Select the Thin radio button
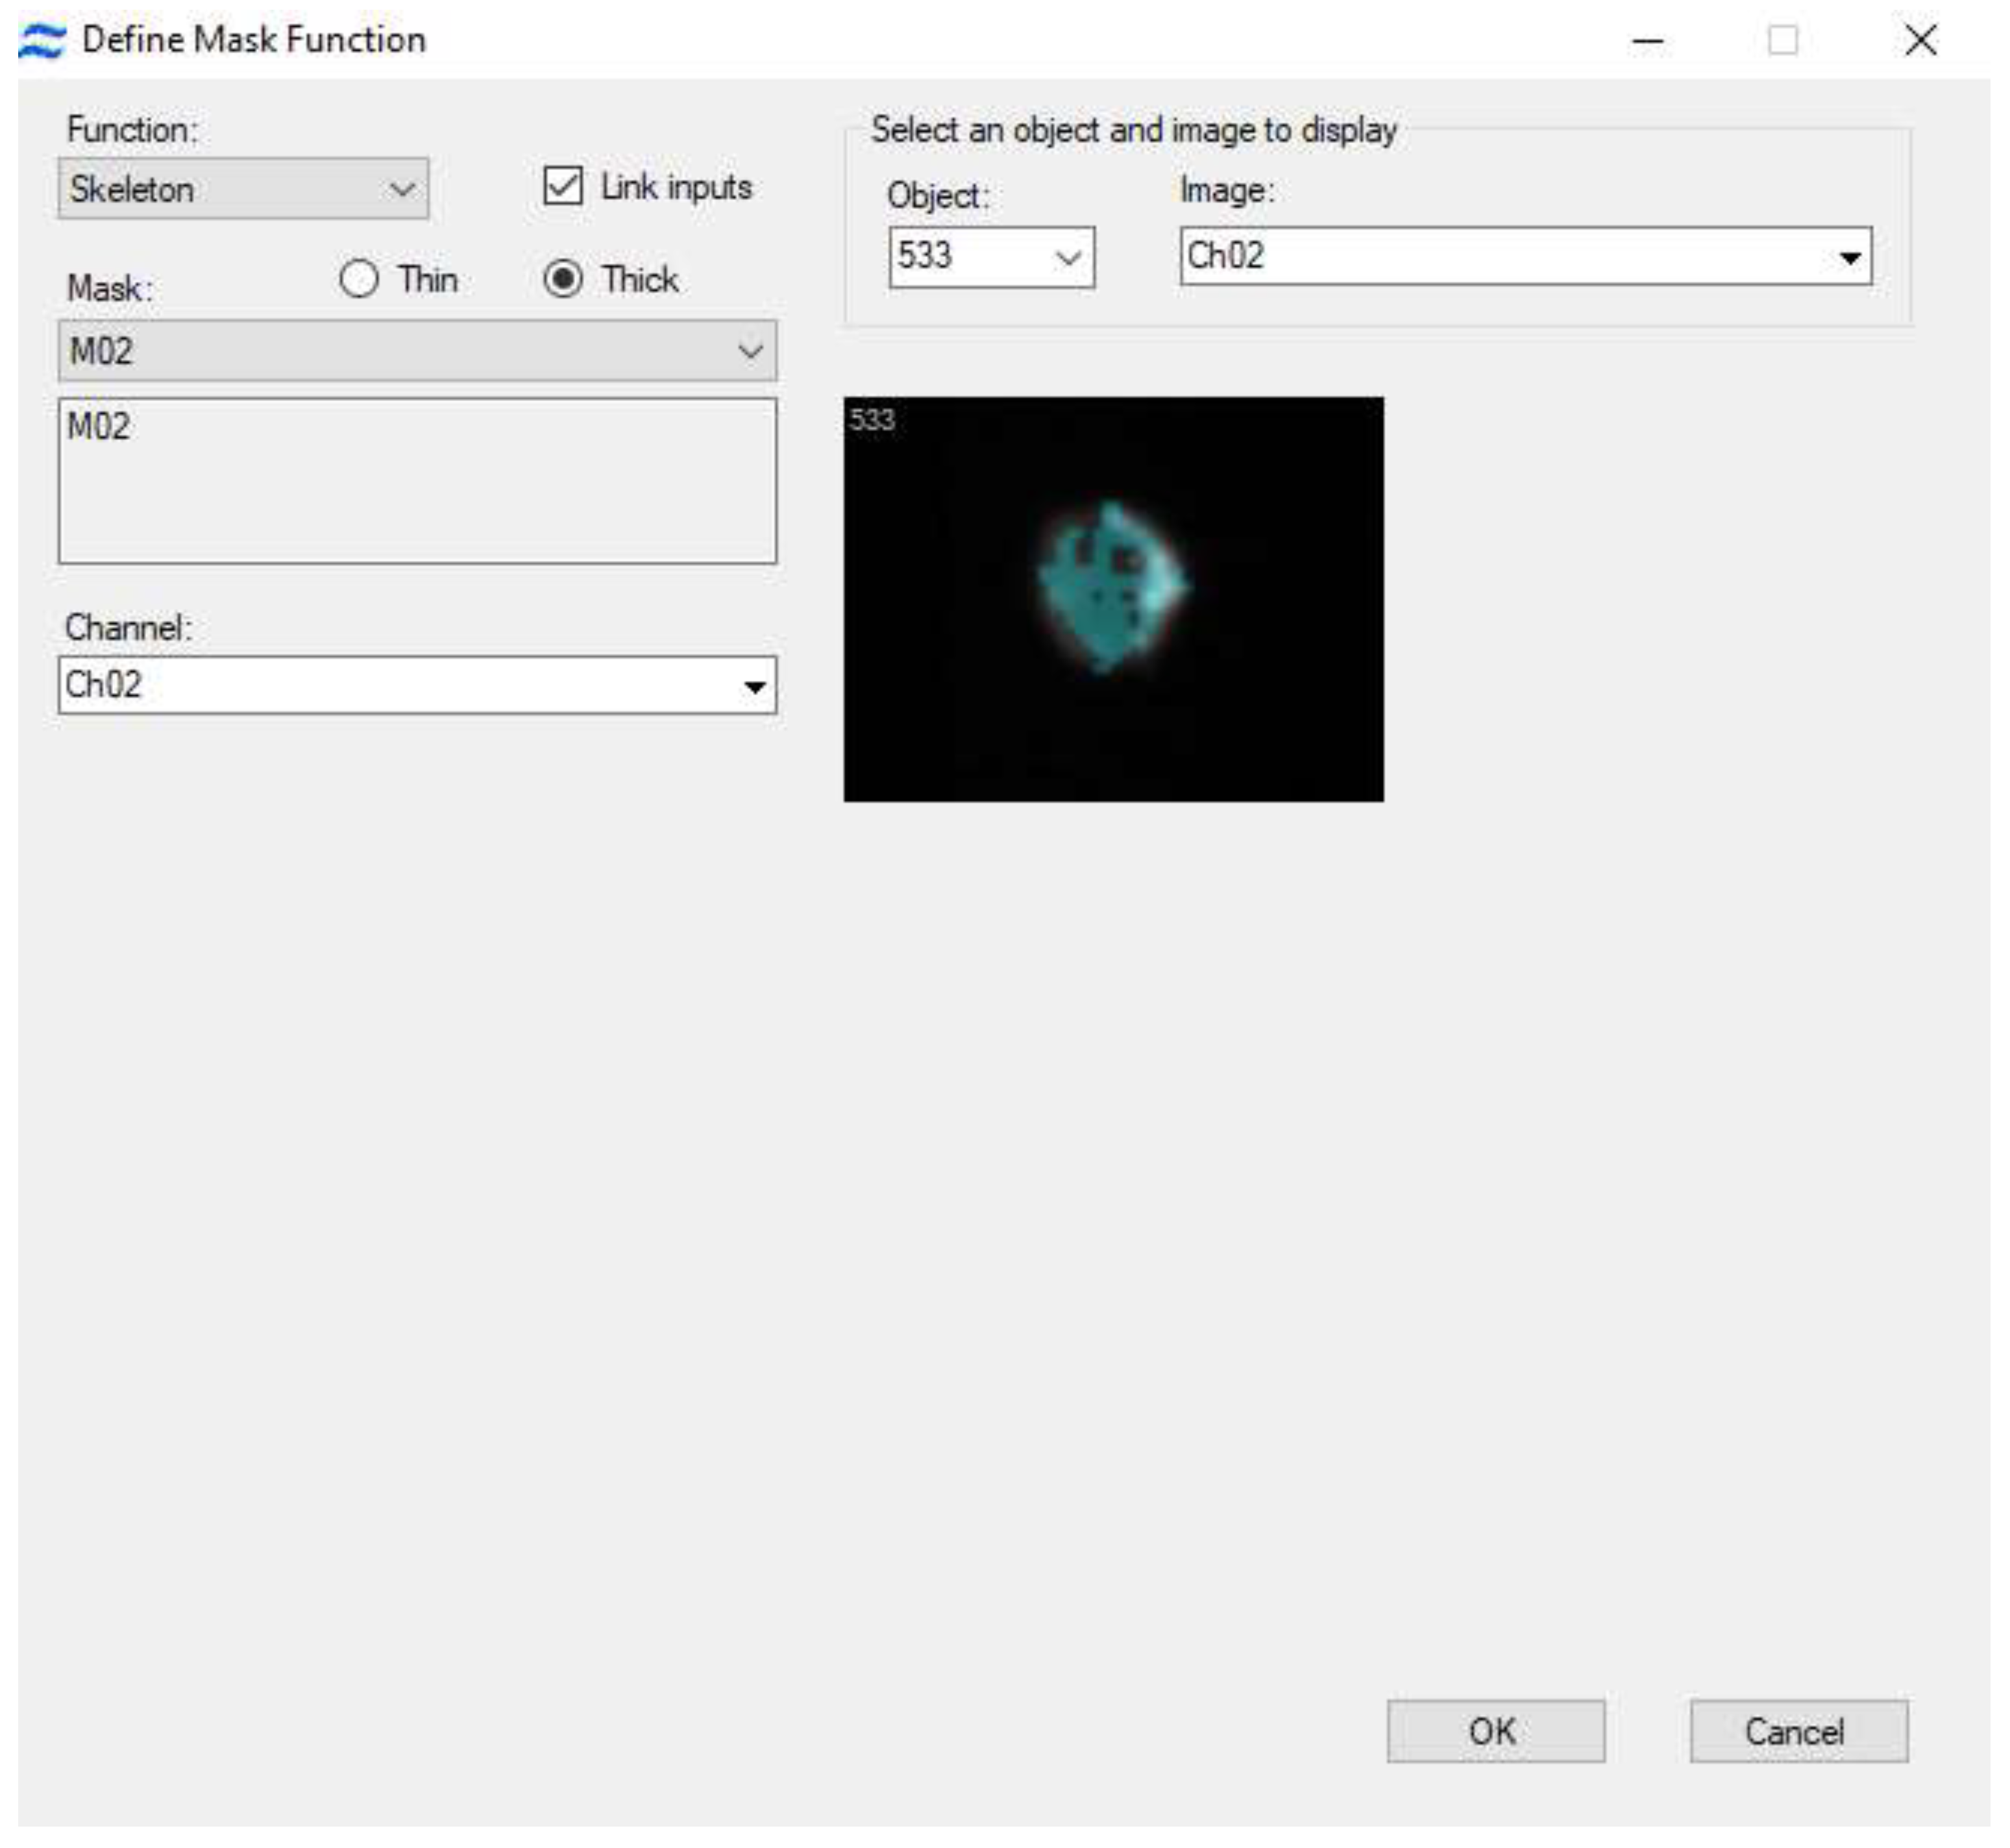Screen dimensions: 2010x1848 (x=360, y=281)
